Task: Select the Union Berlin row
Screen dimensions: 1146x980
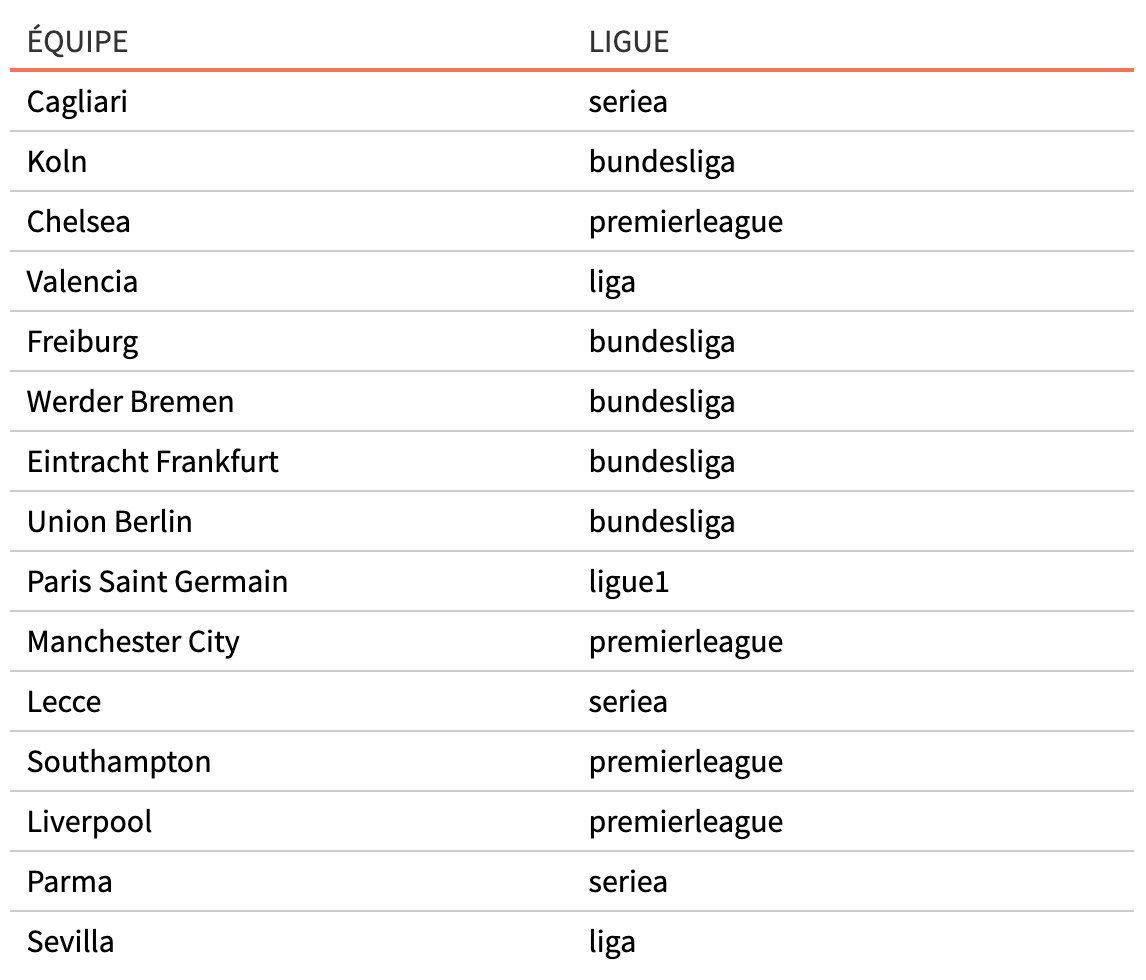Action: pyautogui.click(x=572, y=521)
